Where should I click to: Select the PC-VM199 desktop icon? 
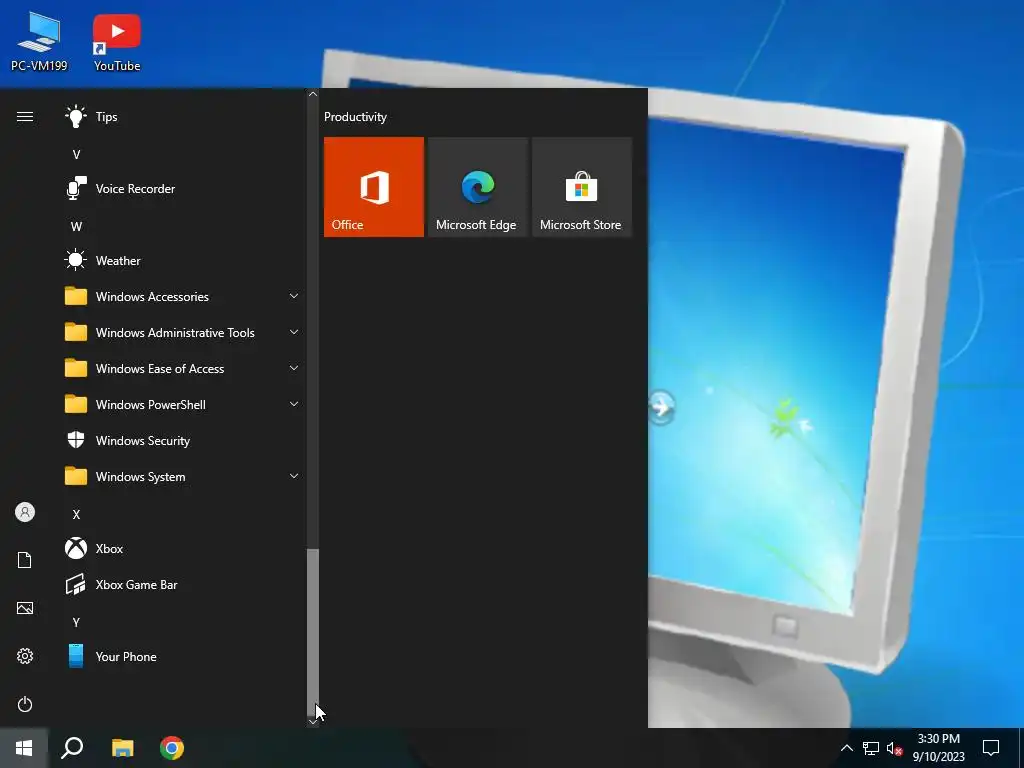[x=39, y=42]
